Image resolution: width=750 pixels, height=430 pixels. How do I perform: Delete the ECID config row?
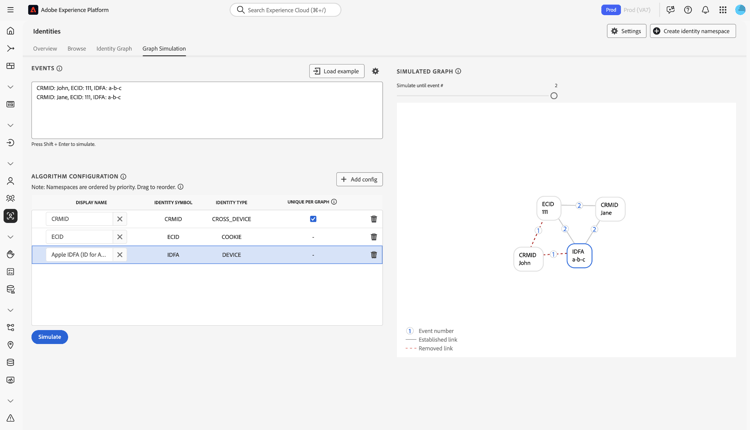point(374,237)
